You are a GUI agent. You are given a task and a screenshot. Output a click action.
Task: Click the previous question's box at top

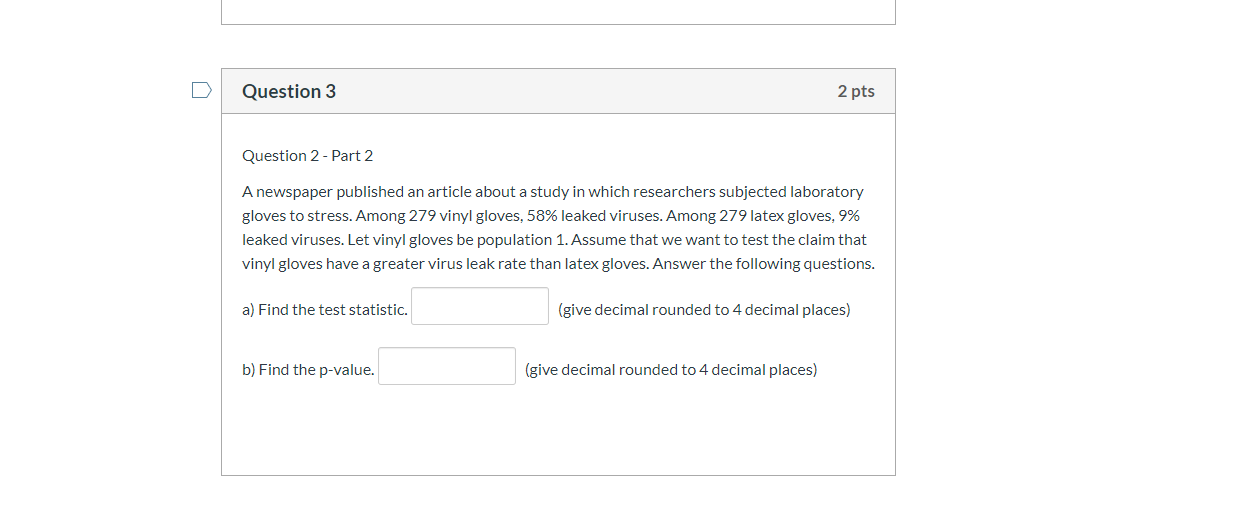pos(558,12)
